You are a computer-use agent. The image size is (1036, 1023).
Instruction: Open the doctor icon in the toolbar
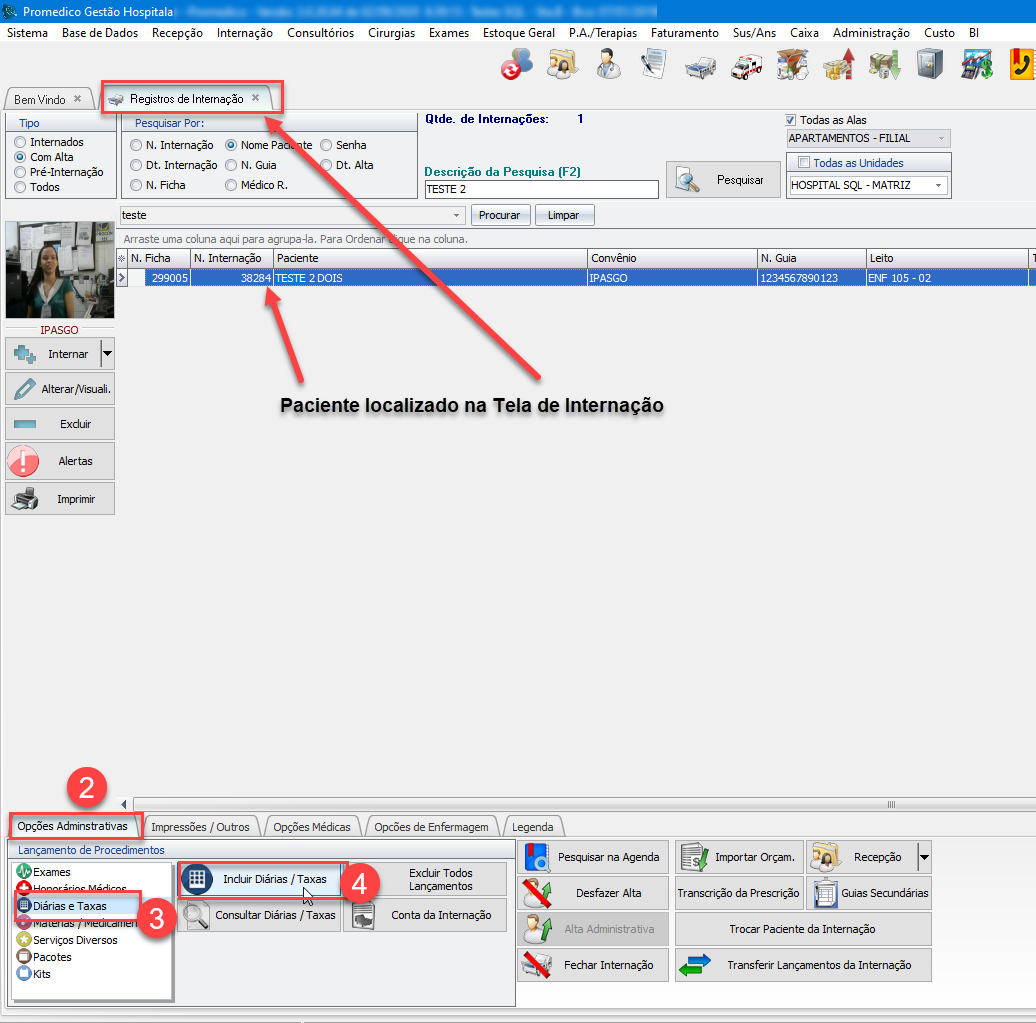(608, 65)
